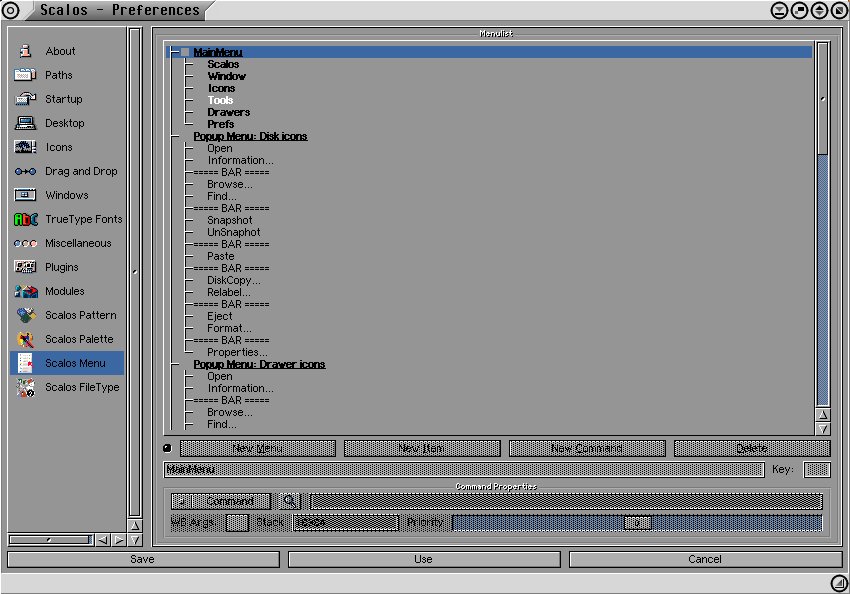Viewport: 850px width, 594px height.
Task: Click the Cancel button
Action: (705, 559)
